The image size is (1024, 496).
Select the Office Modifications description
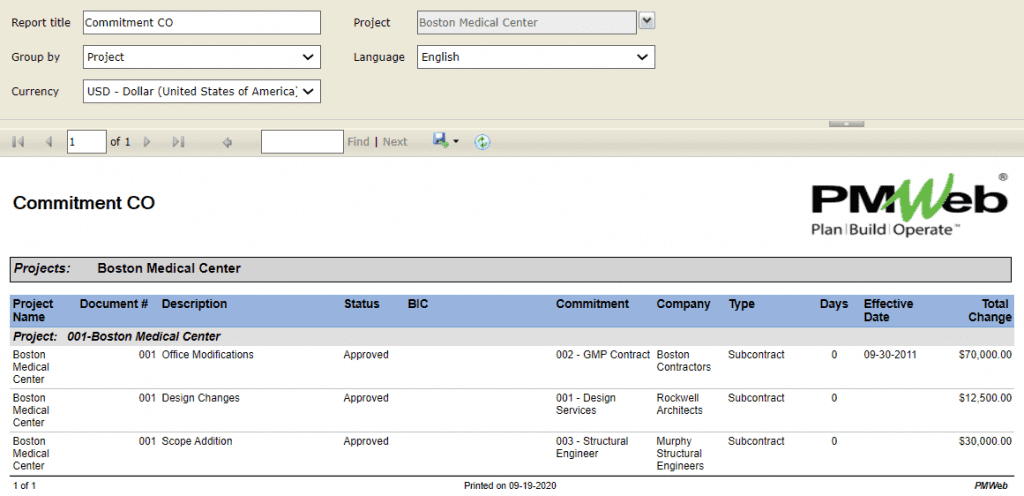point(208,355)
